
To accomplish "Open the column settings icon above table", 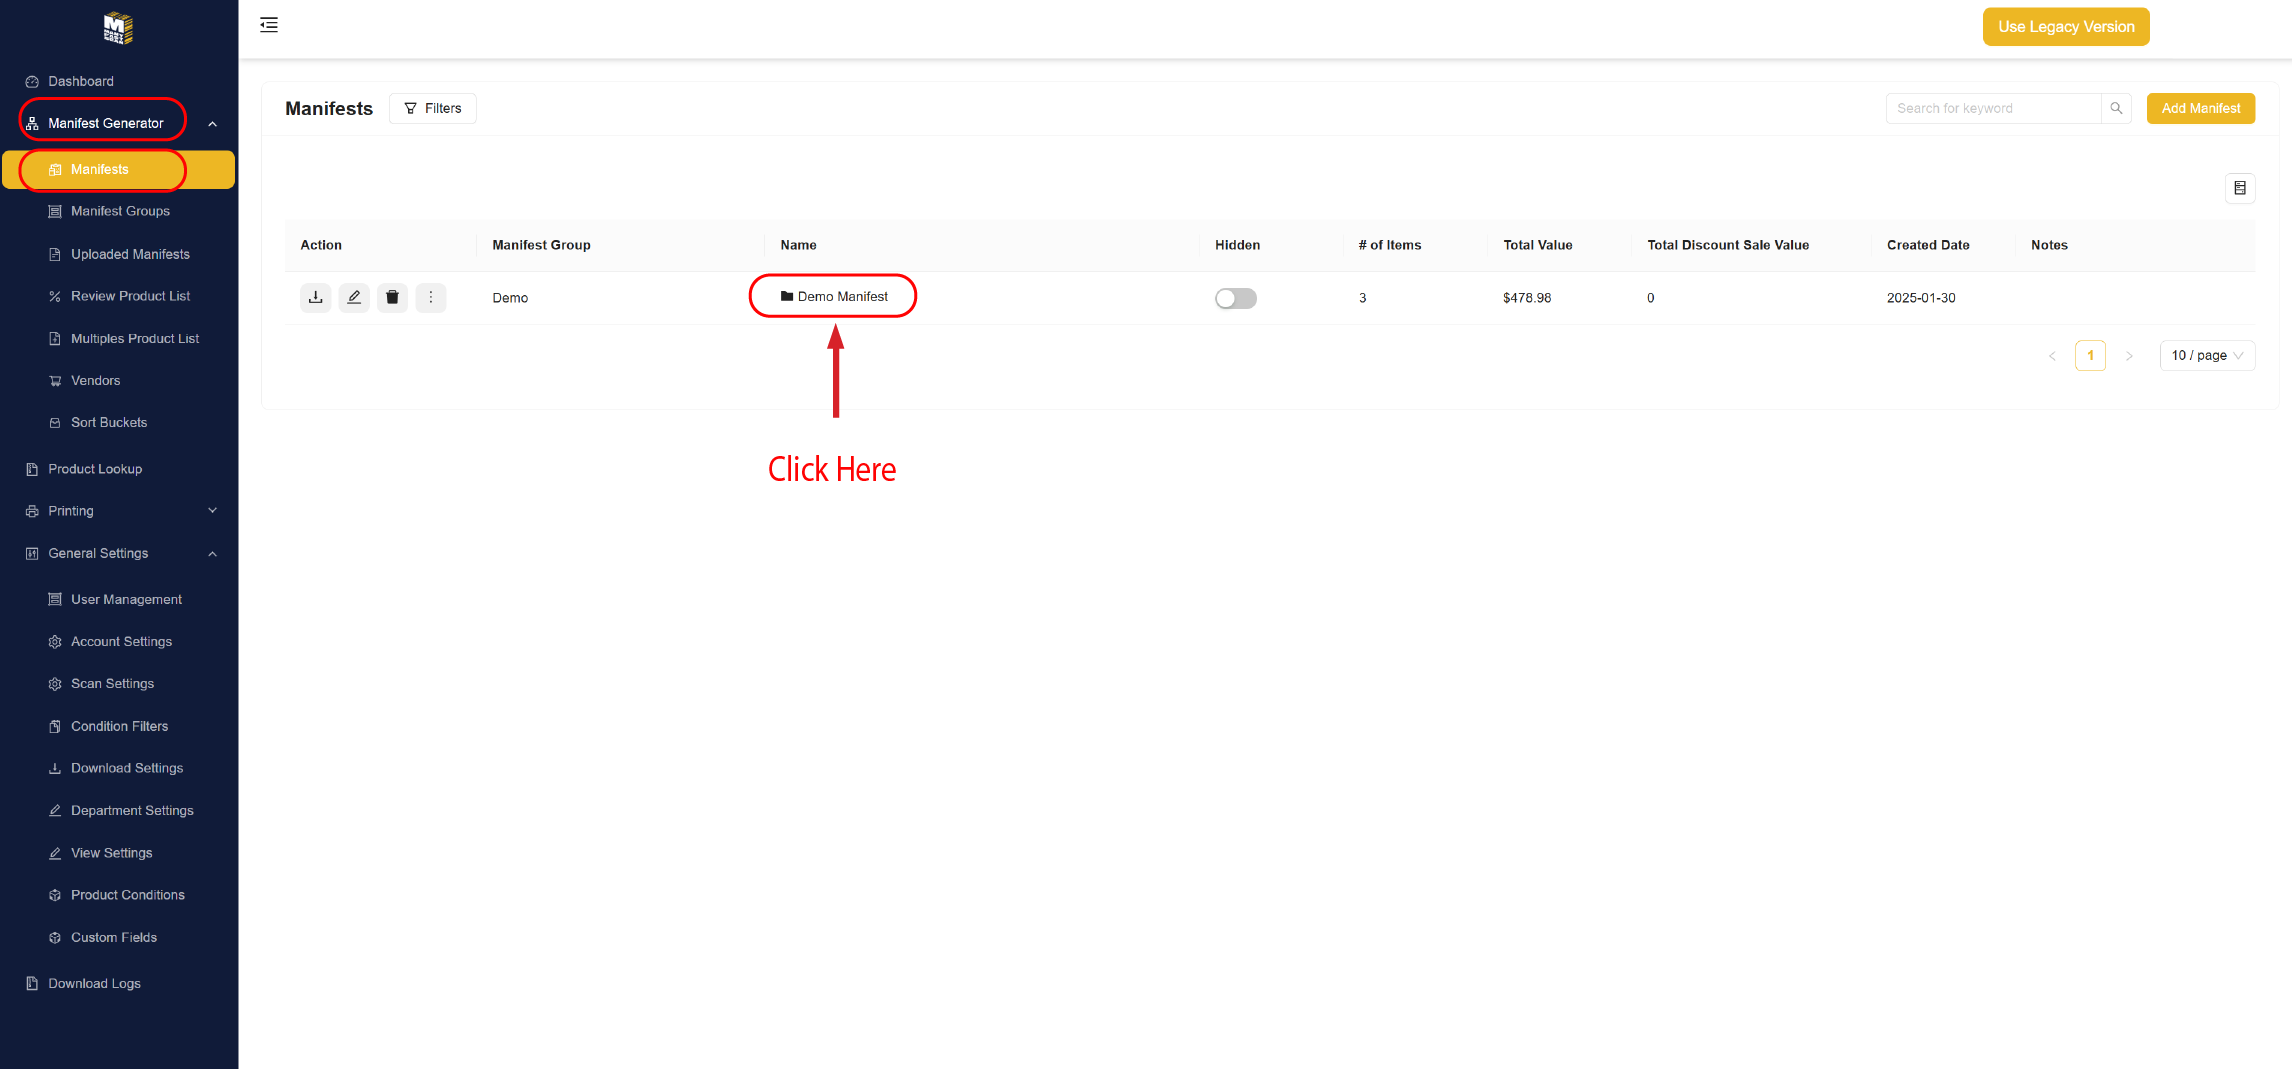I will (x=2240, y=189).
